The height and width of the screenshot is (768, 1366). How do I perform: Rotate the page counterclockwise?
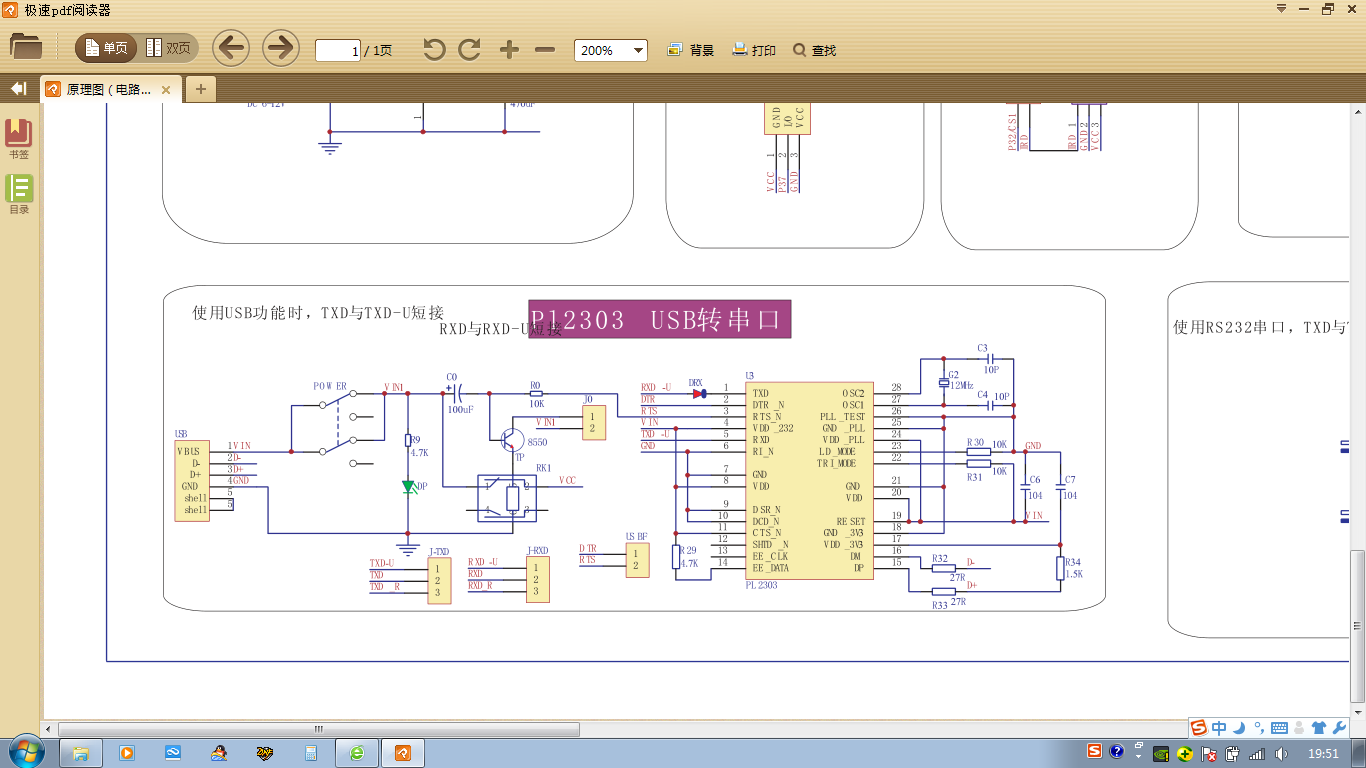[434, 49]
